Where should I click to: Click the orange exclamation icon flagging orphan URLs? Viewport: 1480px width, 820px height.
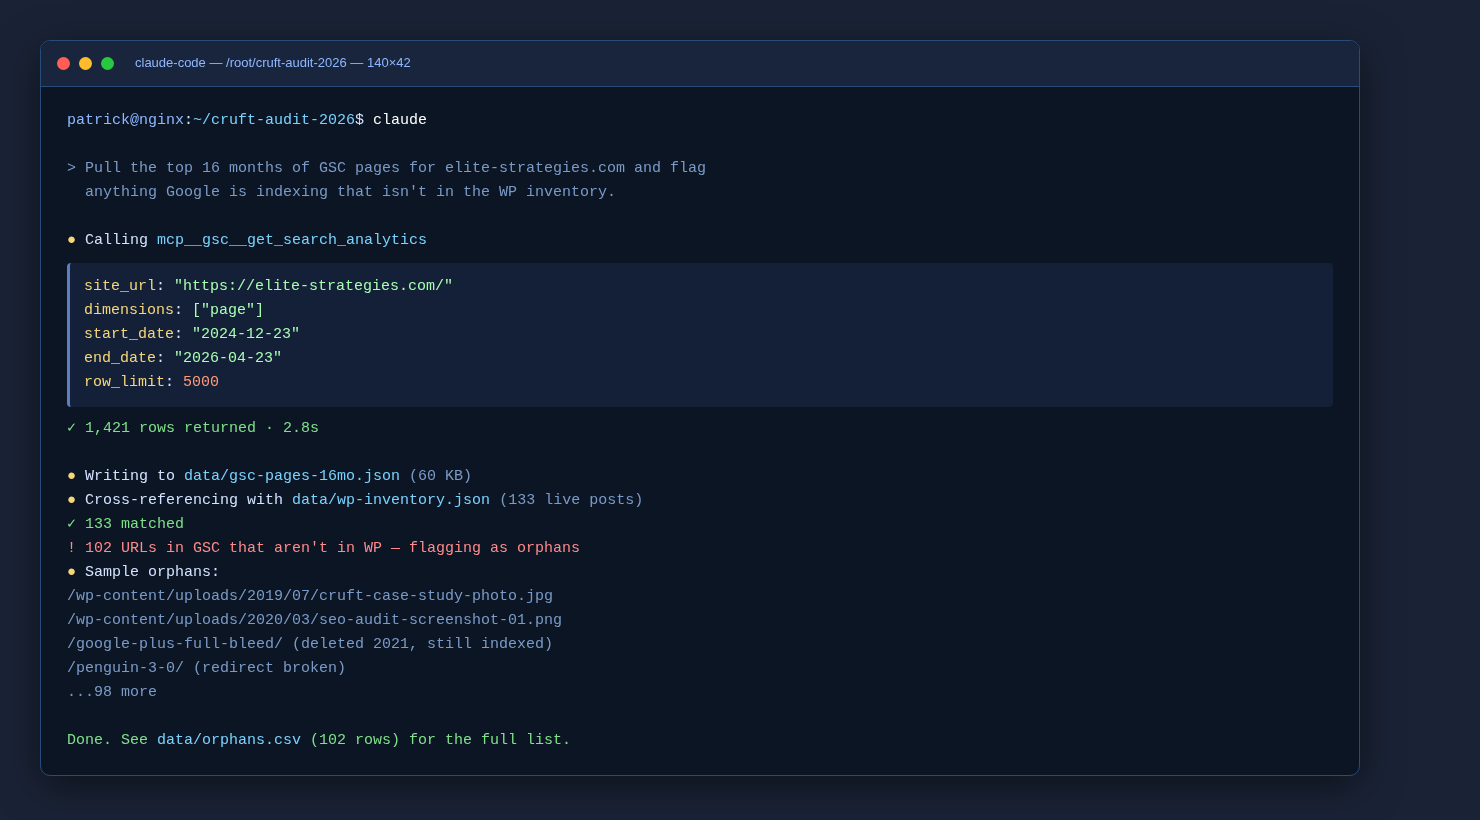[x=71, y=547]
